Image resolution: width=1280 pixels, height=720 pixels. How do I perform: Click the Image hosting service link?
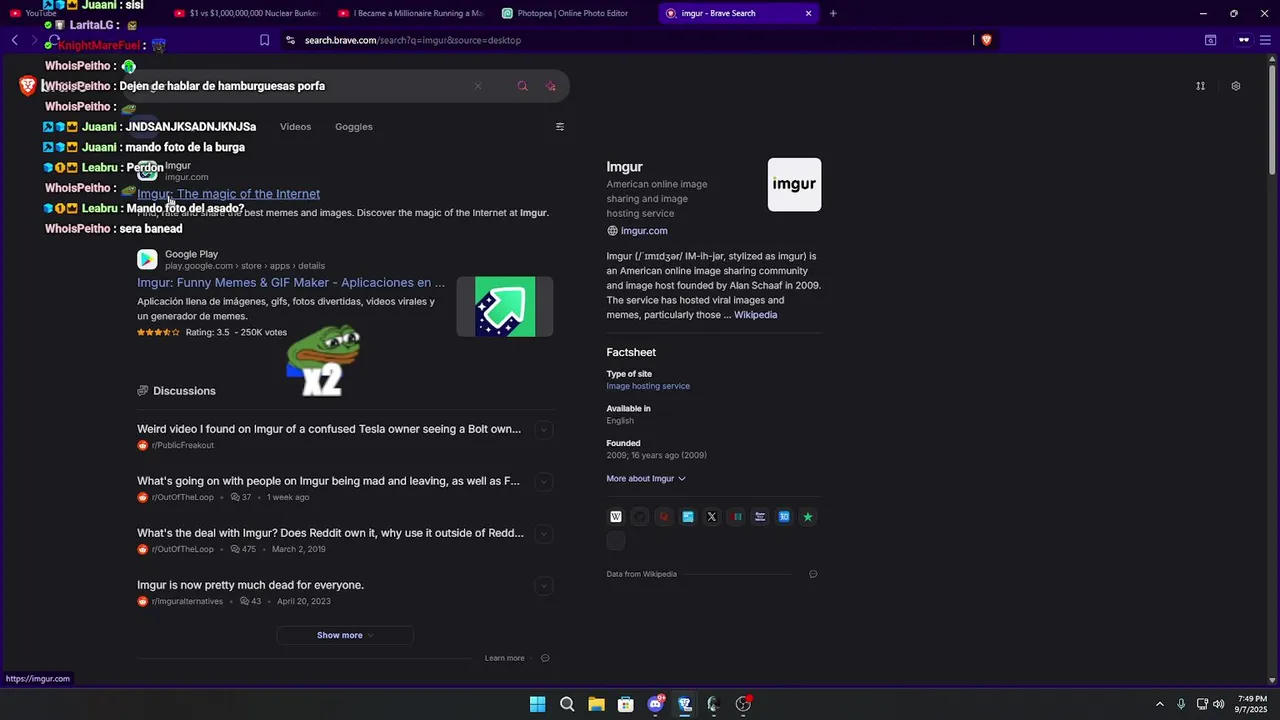(x=648, y=386)
